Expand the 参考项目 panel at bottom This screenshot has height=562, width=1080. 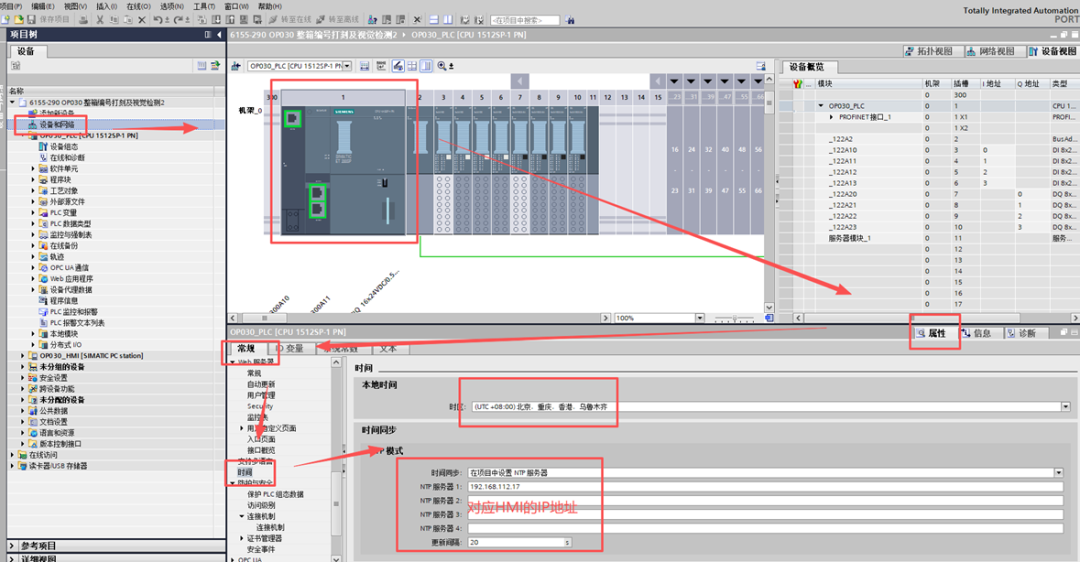(x=12, y=545)
